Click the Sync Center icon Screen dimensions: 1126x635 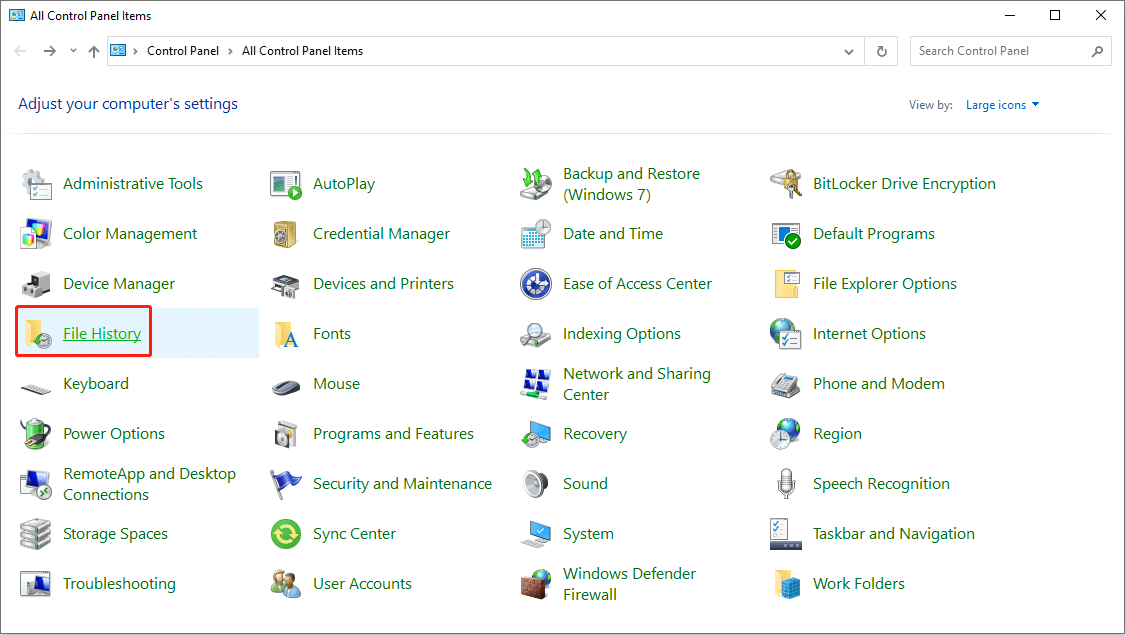click(286, 534)
